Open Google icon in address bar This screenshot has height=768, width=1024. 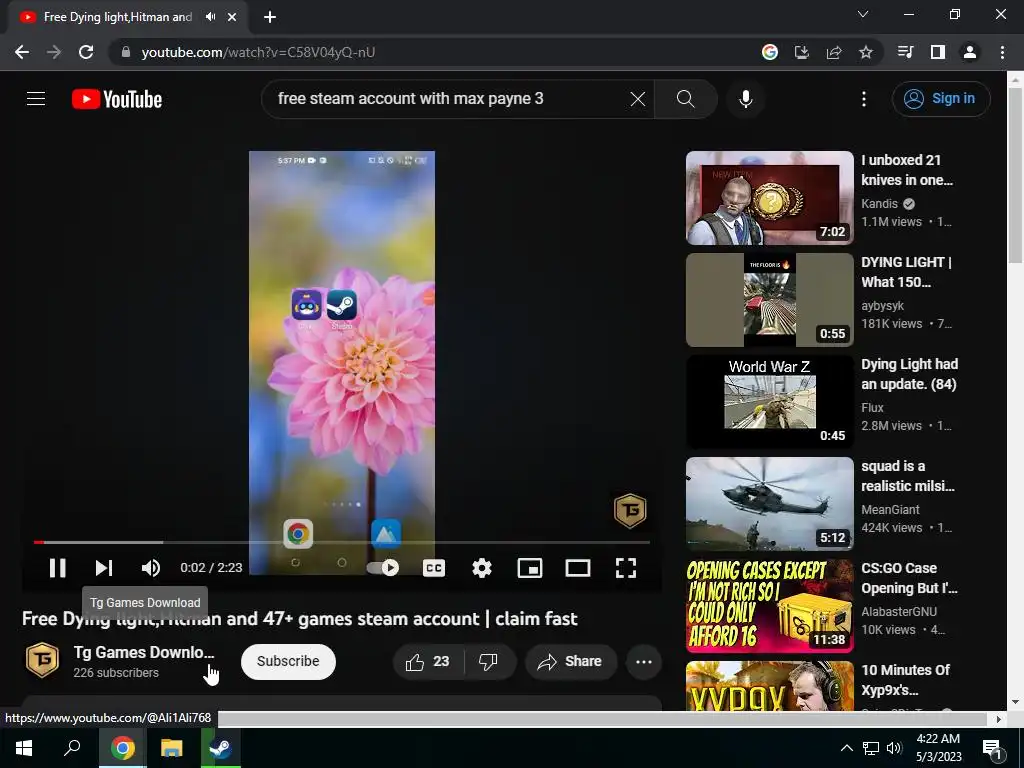[770, 52]
